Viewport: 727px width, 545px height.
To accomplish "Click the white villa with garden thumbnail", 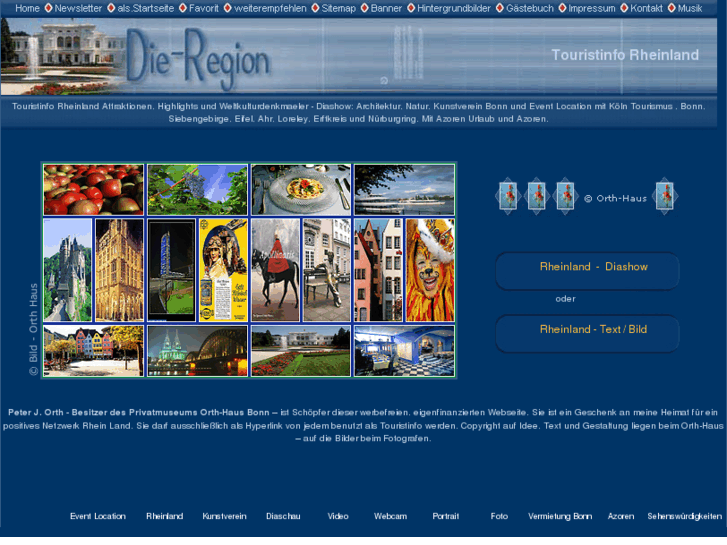I will (301, 351).
